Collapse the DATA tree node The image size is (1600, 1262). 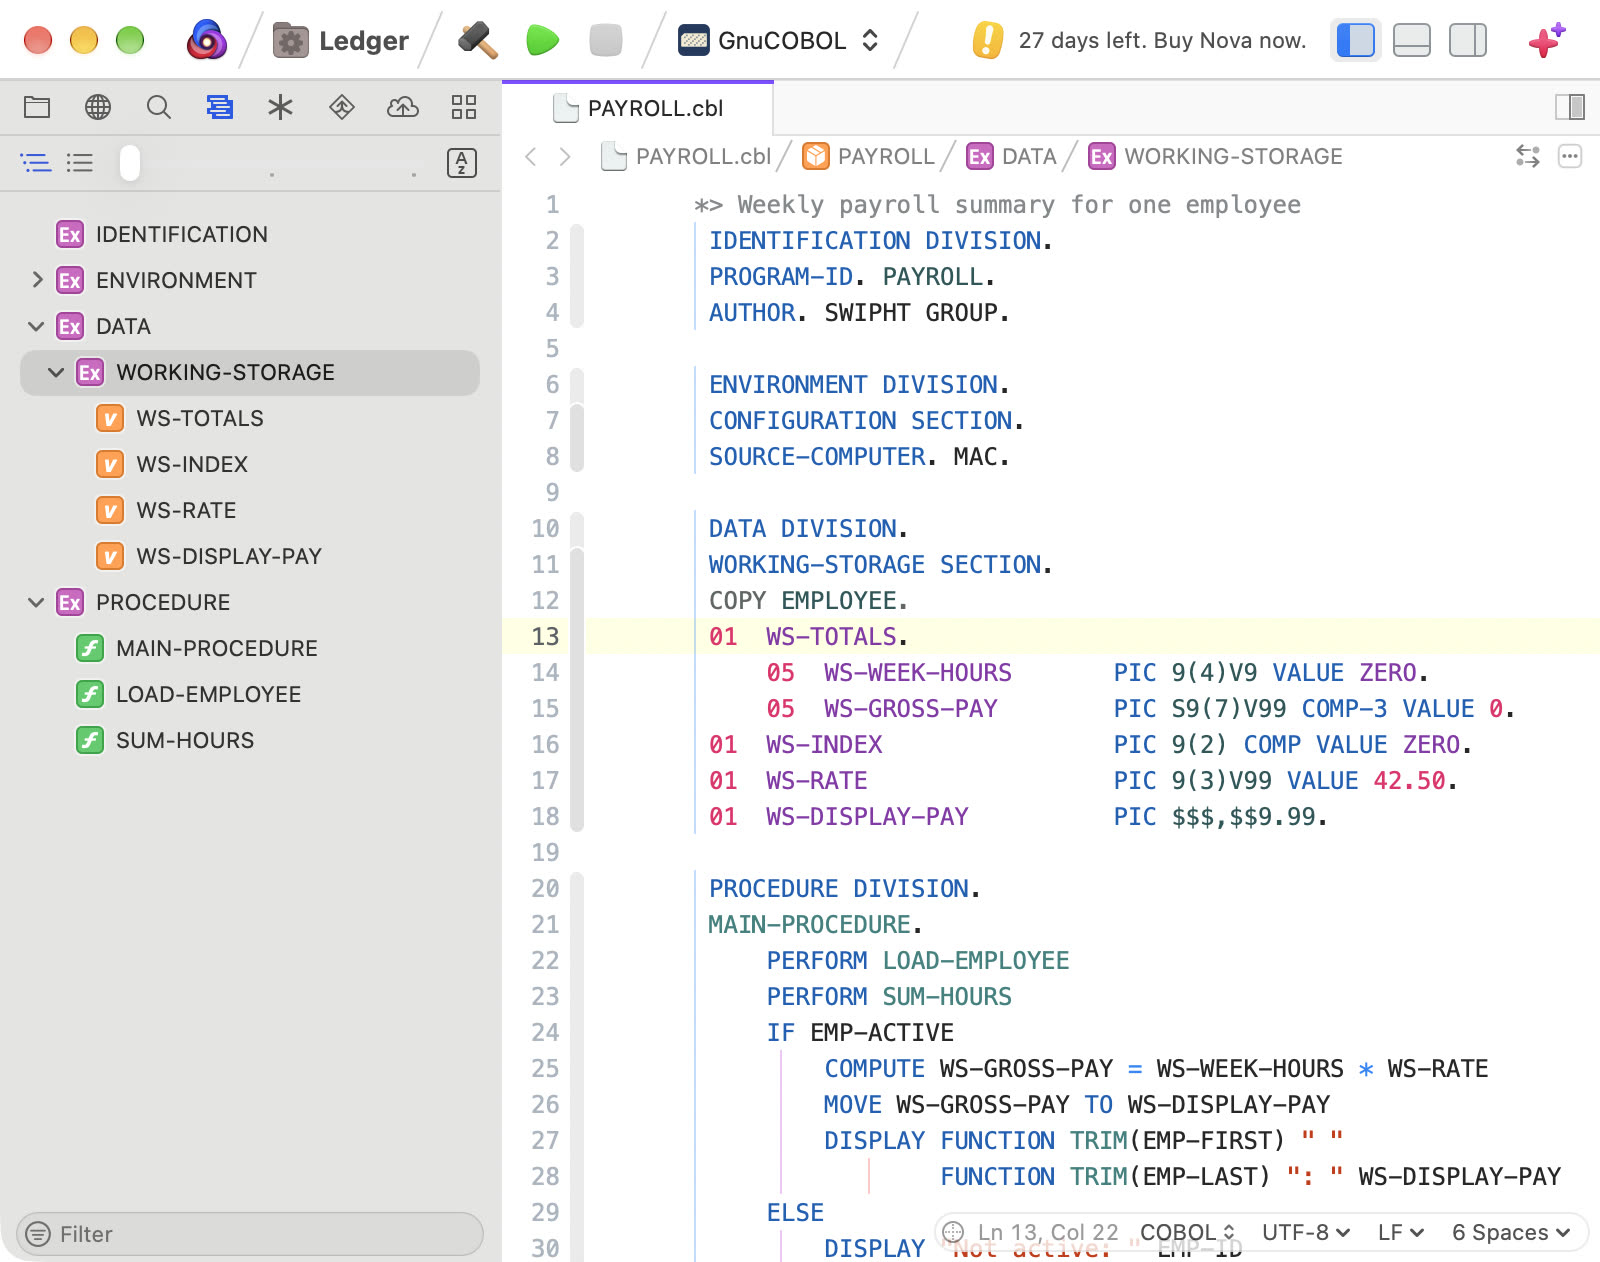click(x=37, y=326)
